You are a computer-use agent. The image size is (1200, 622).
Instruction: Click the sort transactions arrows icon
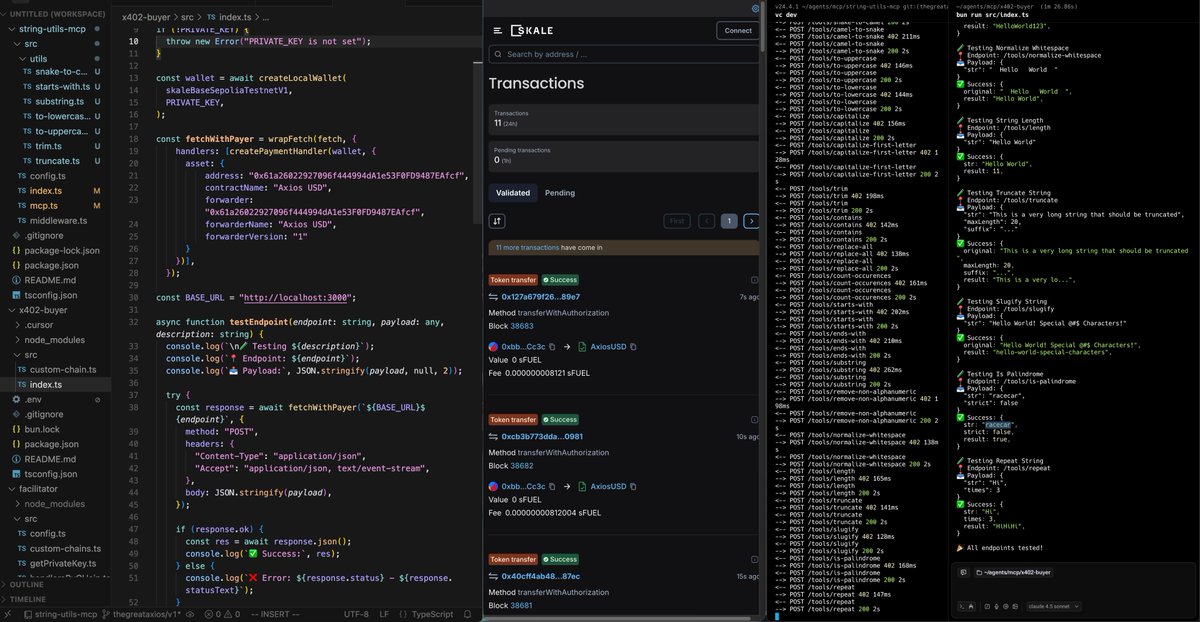pos(497,221)
